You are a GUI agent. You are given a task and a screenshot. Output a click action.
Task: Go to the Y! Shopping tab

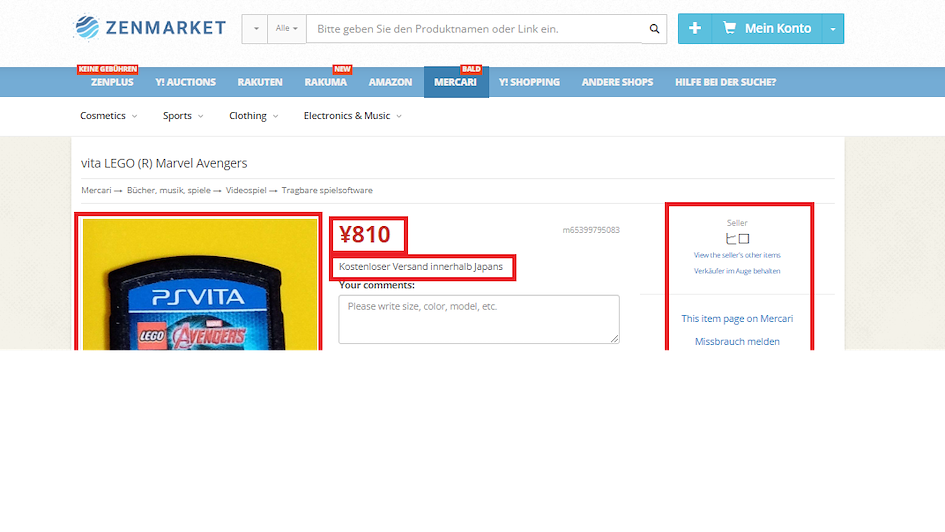529,82
